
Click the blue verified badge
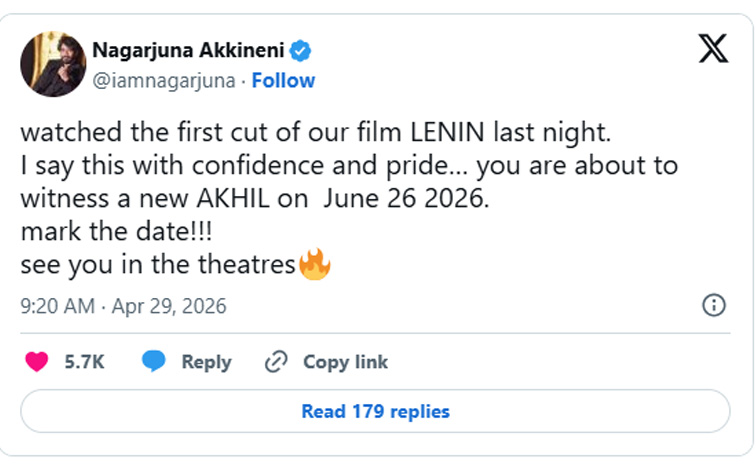click(x=298, y=50)
